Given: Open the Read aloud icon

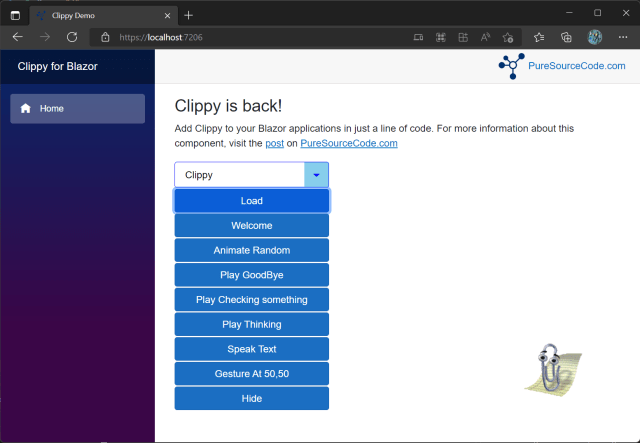Looking at the screenshot, I should (485, 38).
